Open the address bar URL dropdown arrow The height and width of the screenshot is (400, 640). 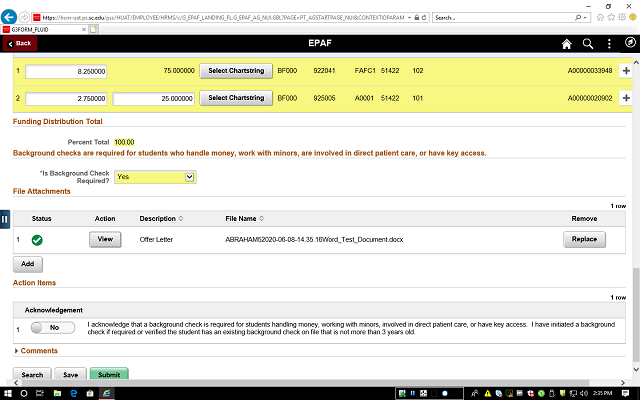(x=409, y=18)
